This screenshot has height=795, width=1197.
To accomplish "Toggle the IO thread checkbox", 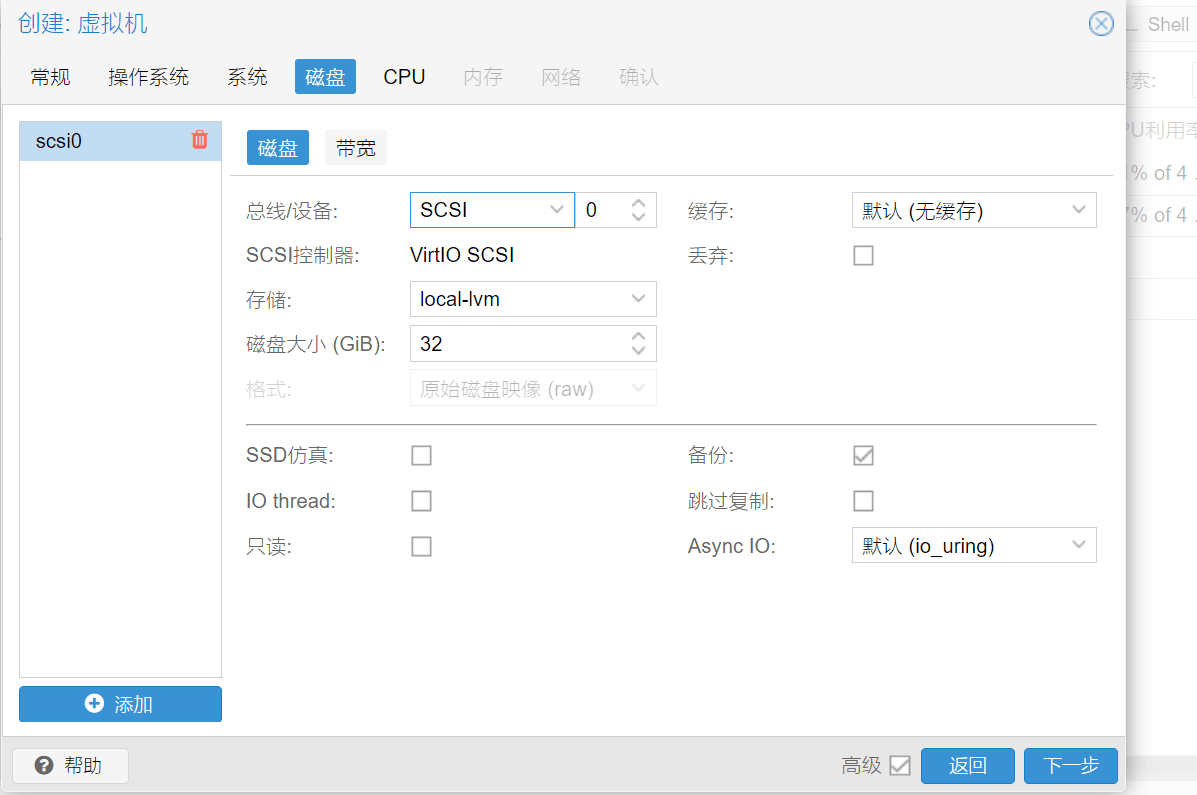I will click(x=422, y=501).
